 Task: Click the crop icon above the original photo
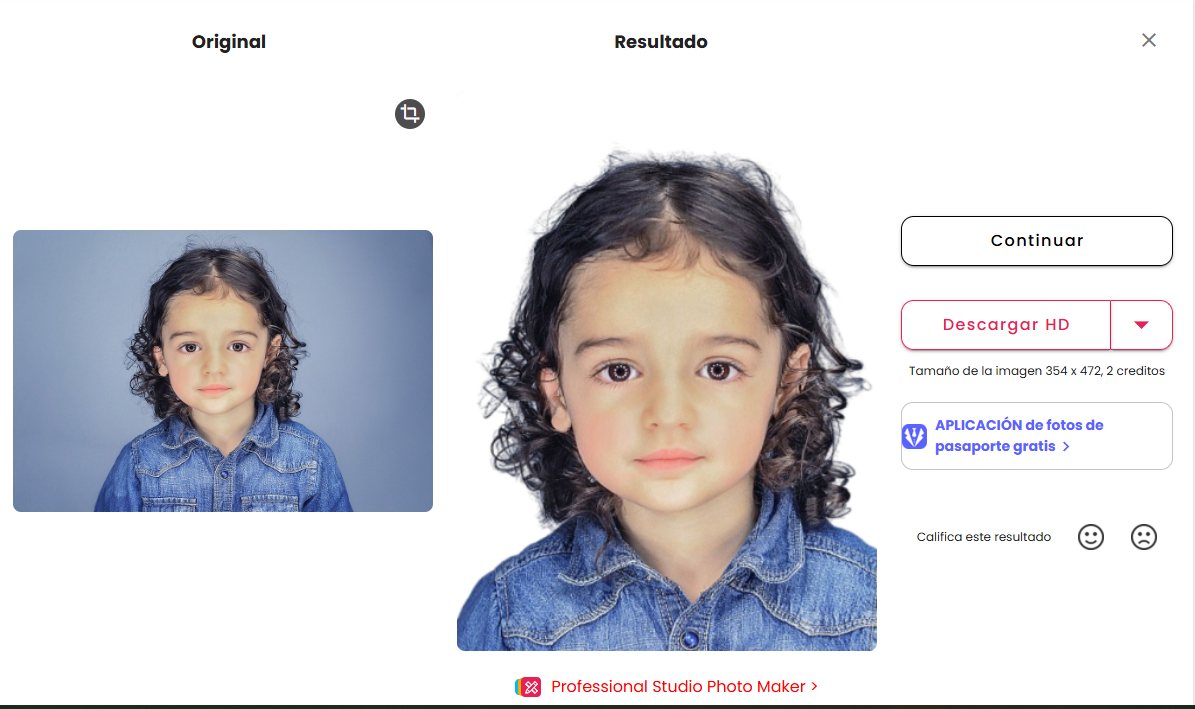click(410, 114)
